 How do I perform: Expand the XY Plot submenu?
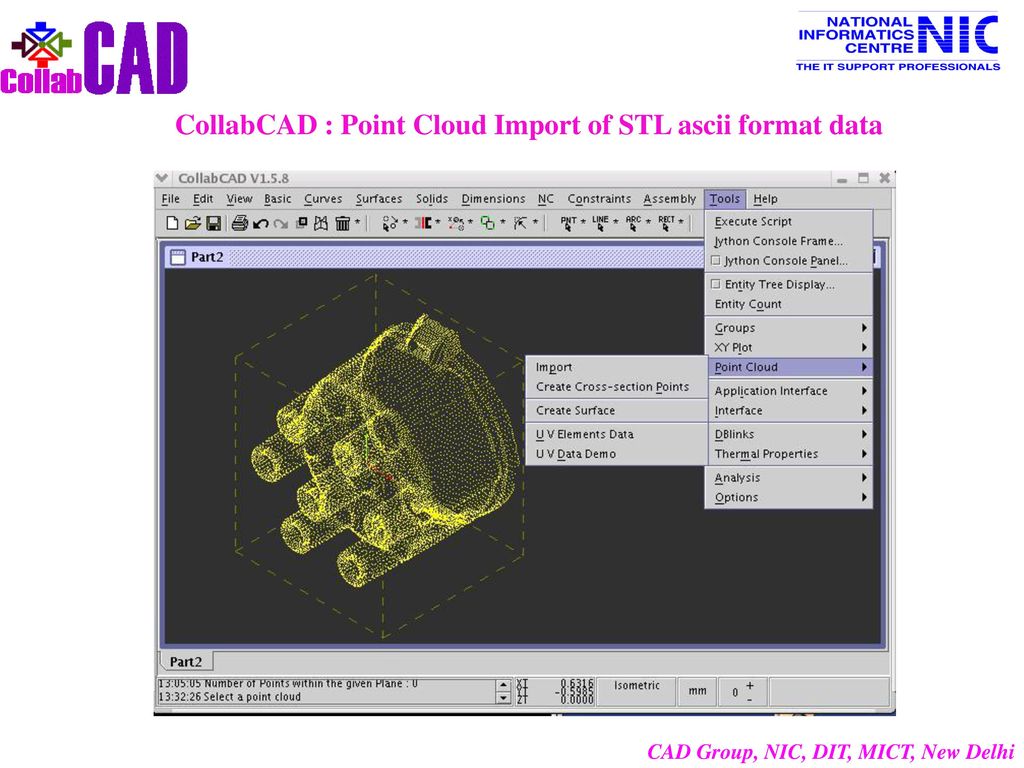point(789,347)
